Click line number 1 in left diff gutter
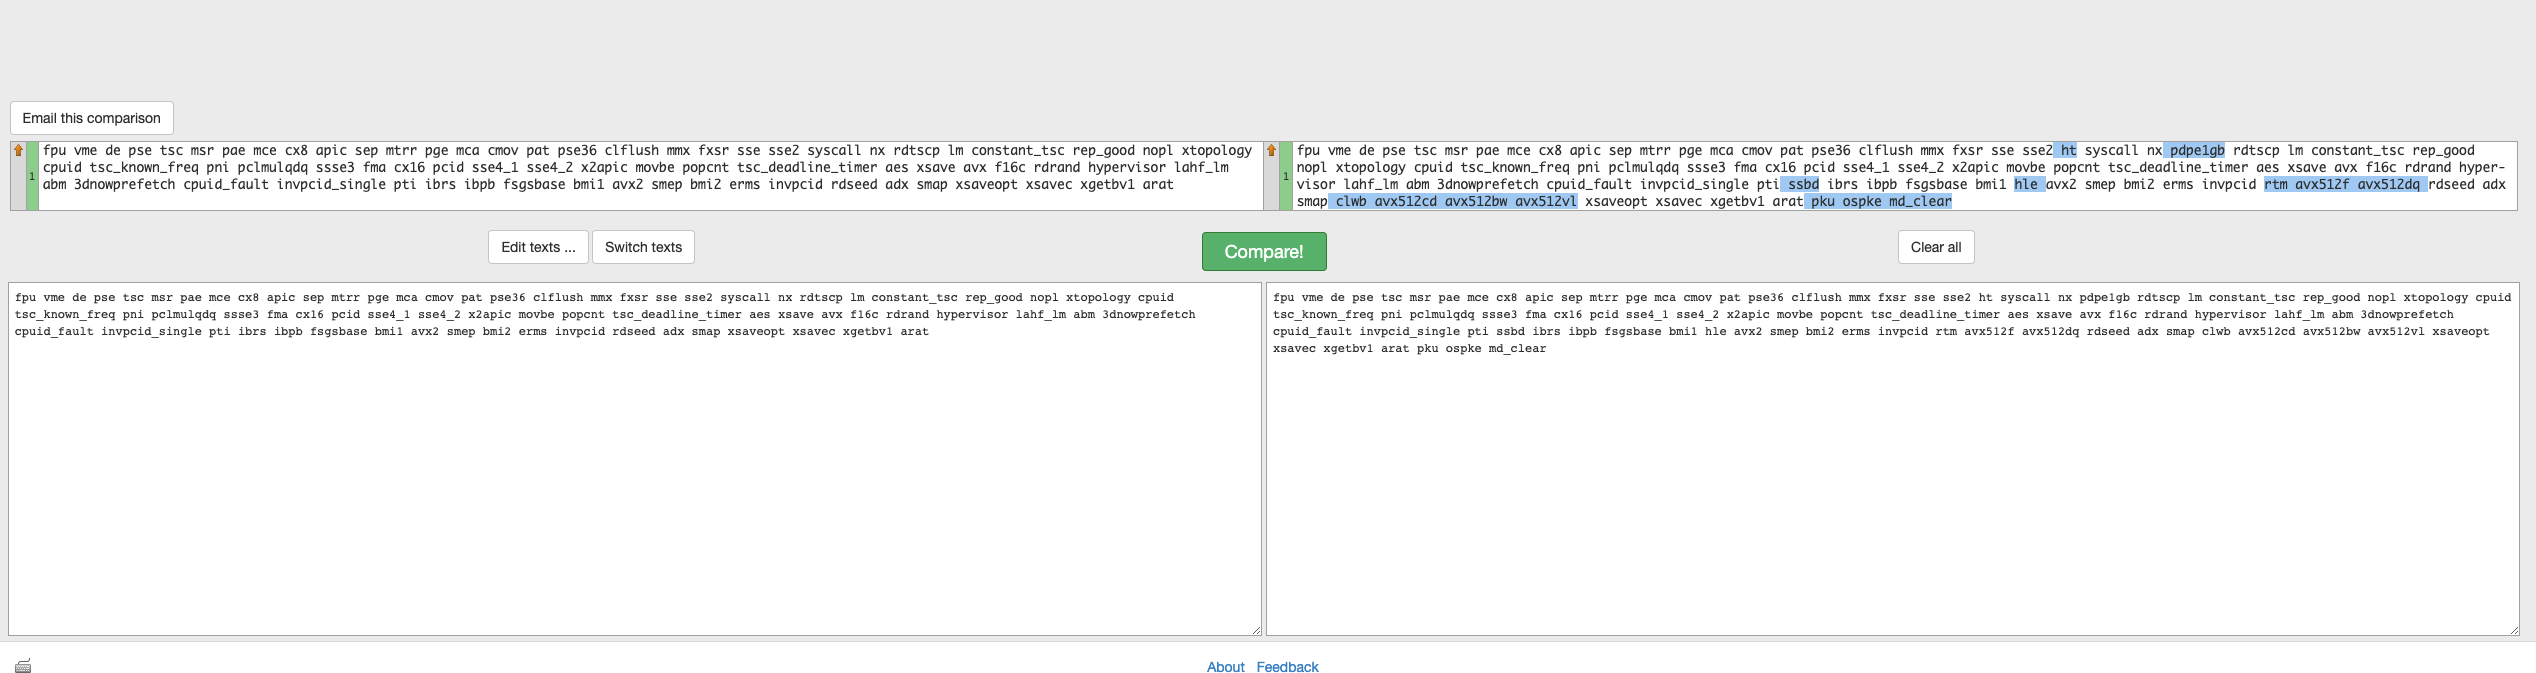2536x673 pixels. point(32,176)
